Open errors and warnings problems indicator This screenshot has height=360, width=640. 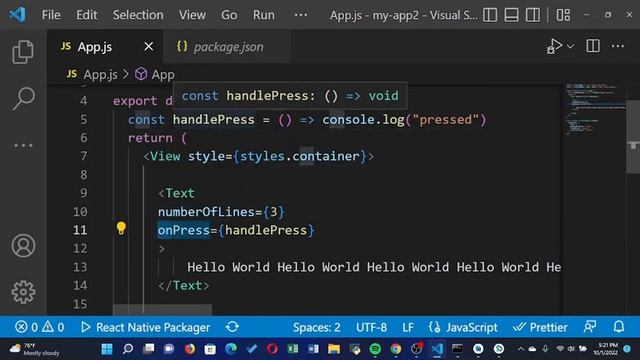tap(40, 327)
